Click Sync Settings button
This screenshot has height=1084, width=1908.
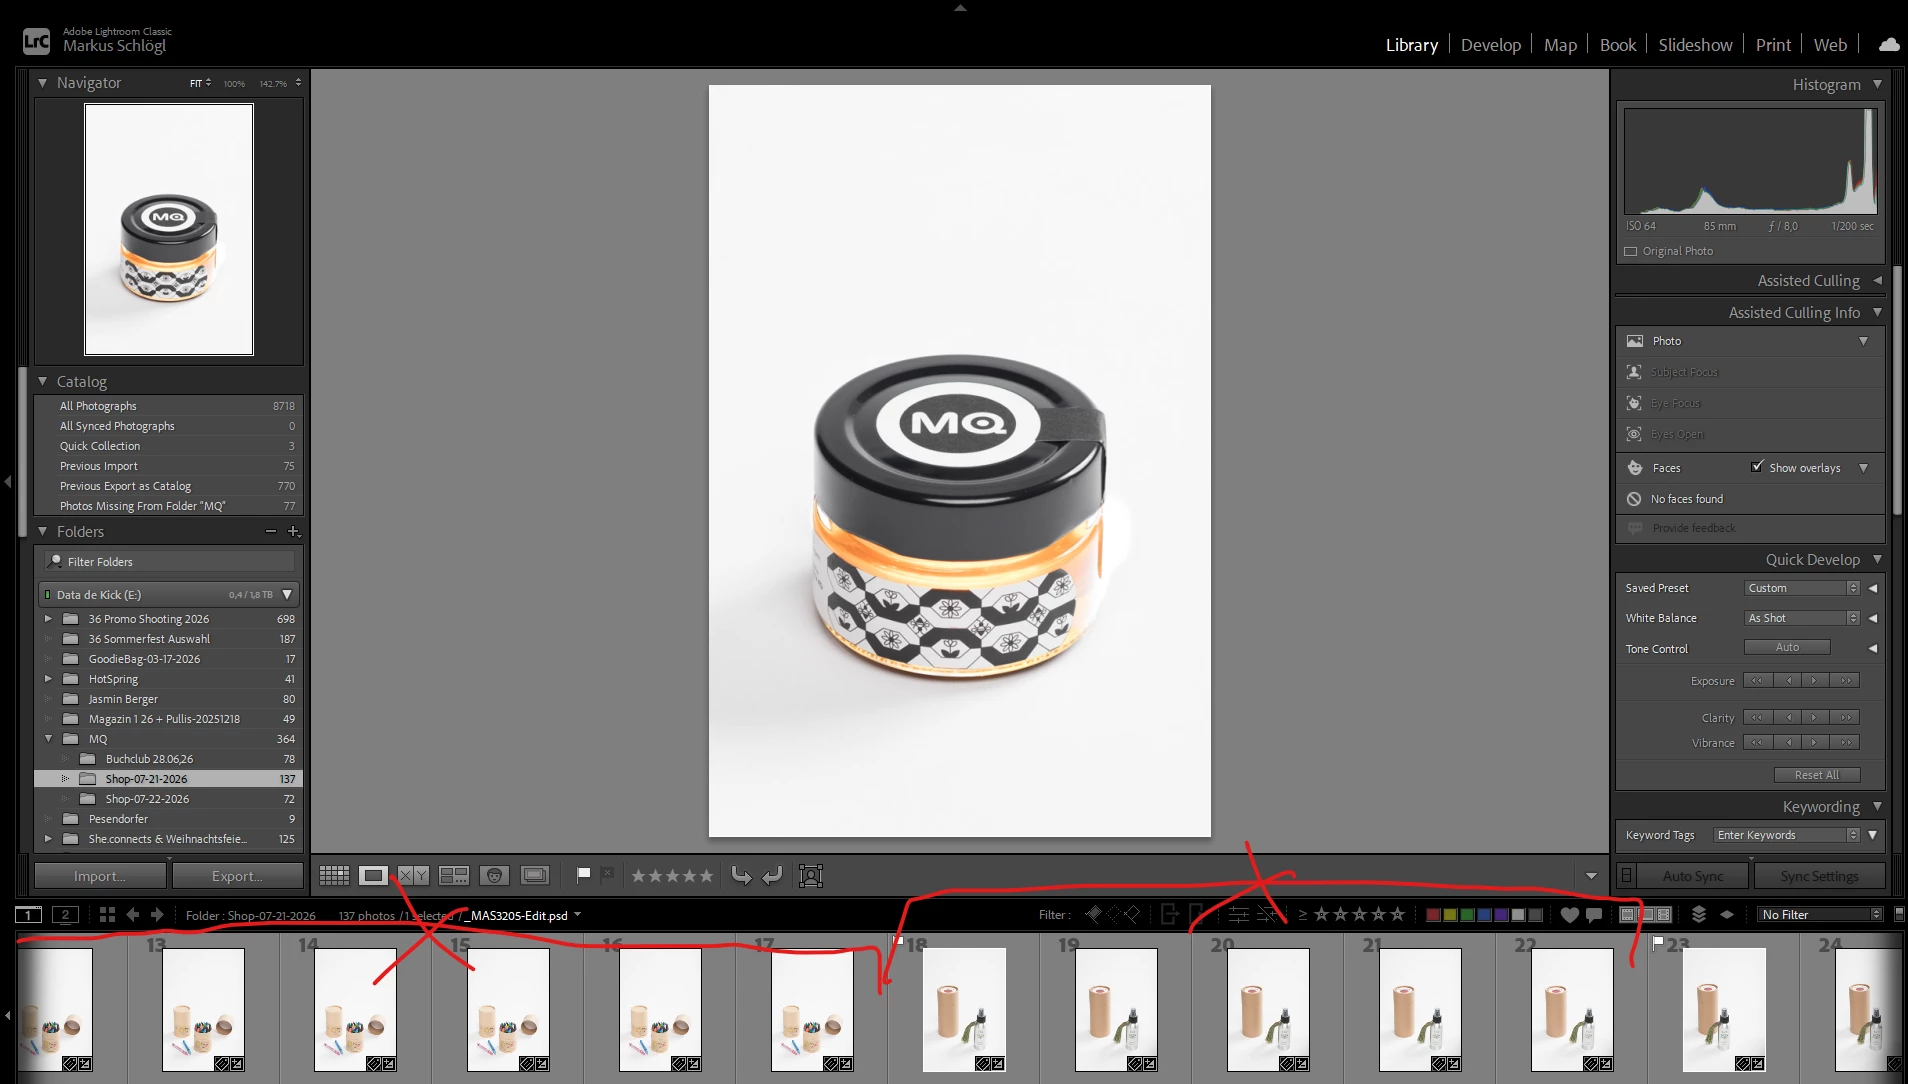tap(1819, 876)
